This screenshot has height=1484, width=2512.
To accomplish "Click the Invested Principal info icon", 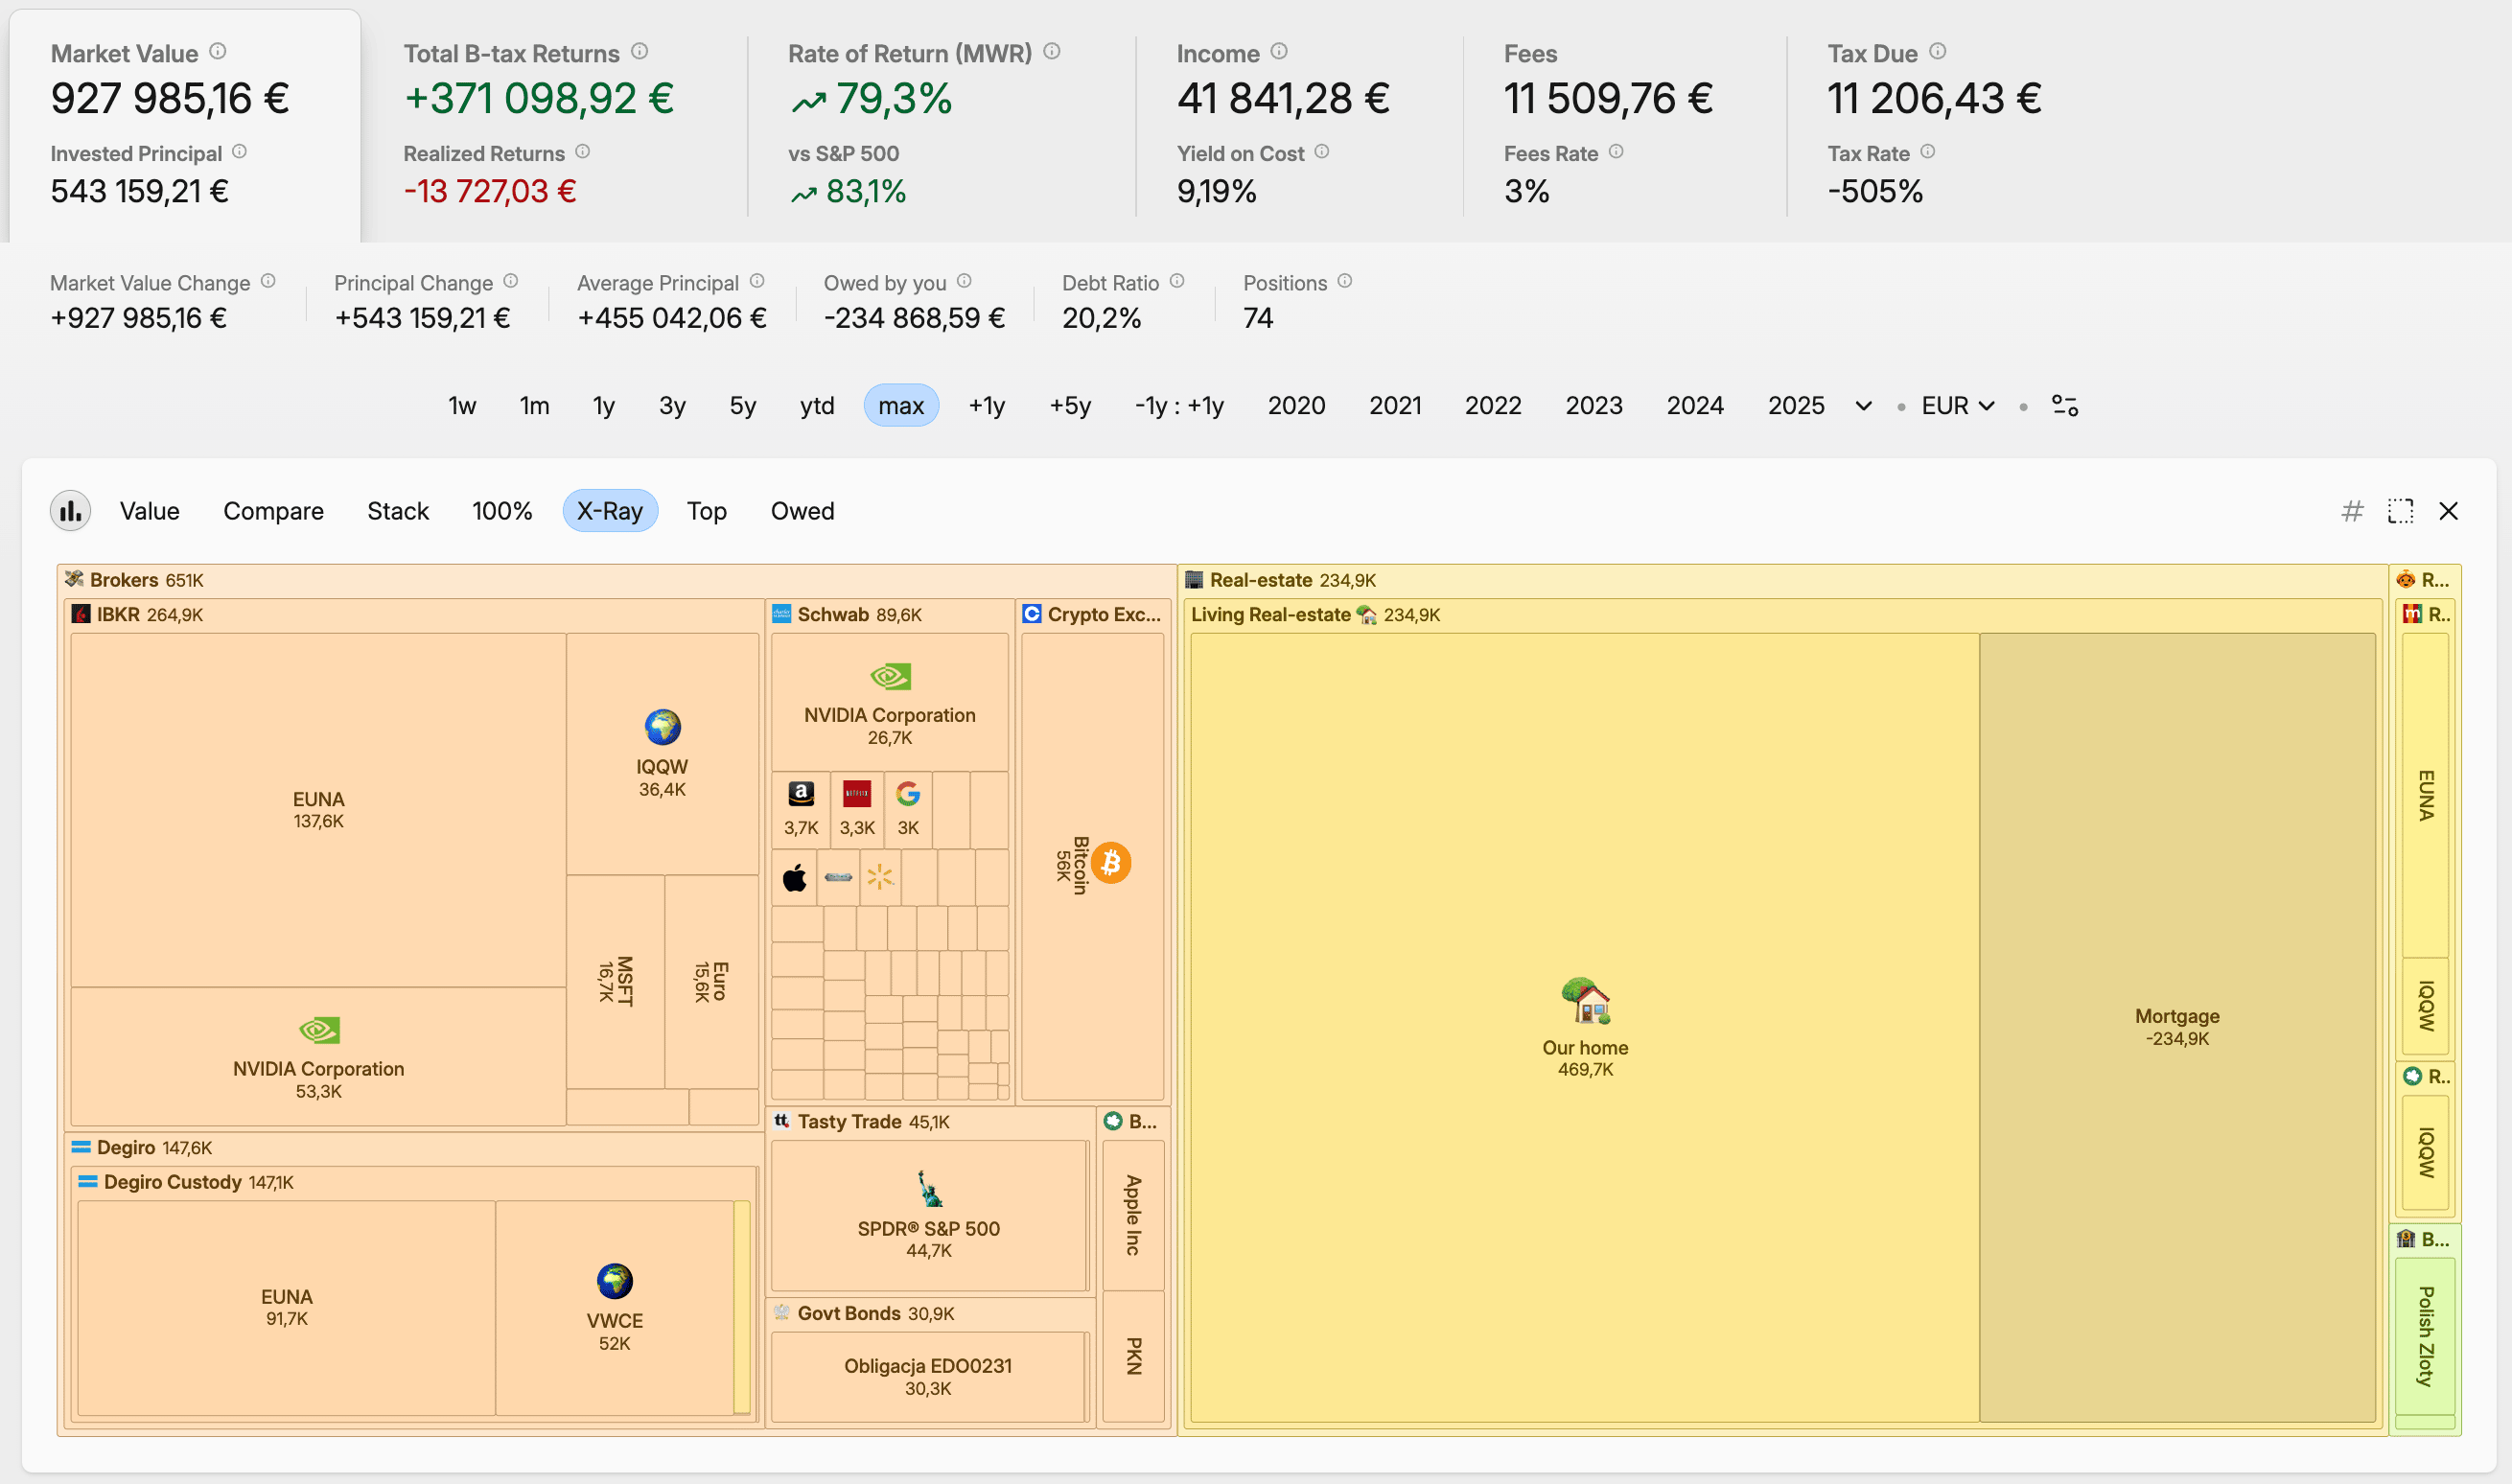I will click(239, 152).
